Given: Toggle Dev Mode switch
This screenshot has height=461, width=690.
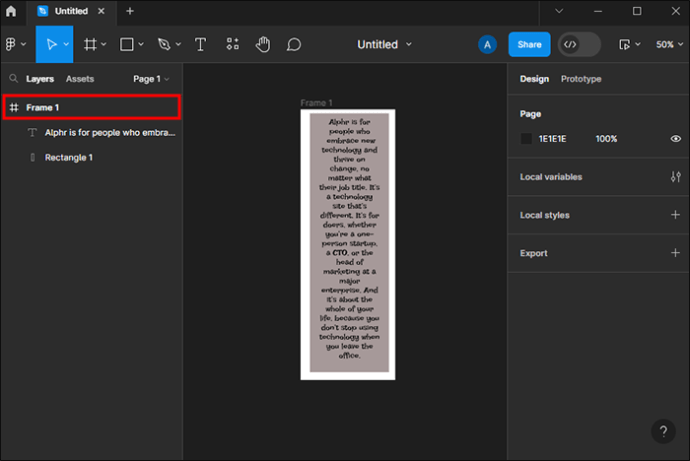Looking at the screenshot, I should [579, 45].
